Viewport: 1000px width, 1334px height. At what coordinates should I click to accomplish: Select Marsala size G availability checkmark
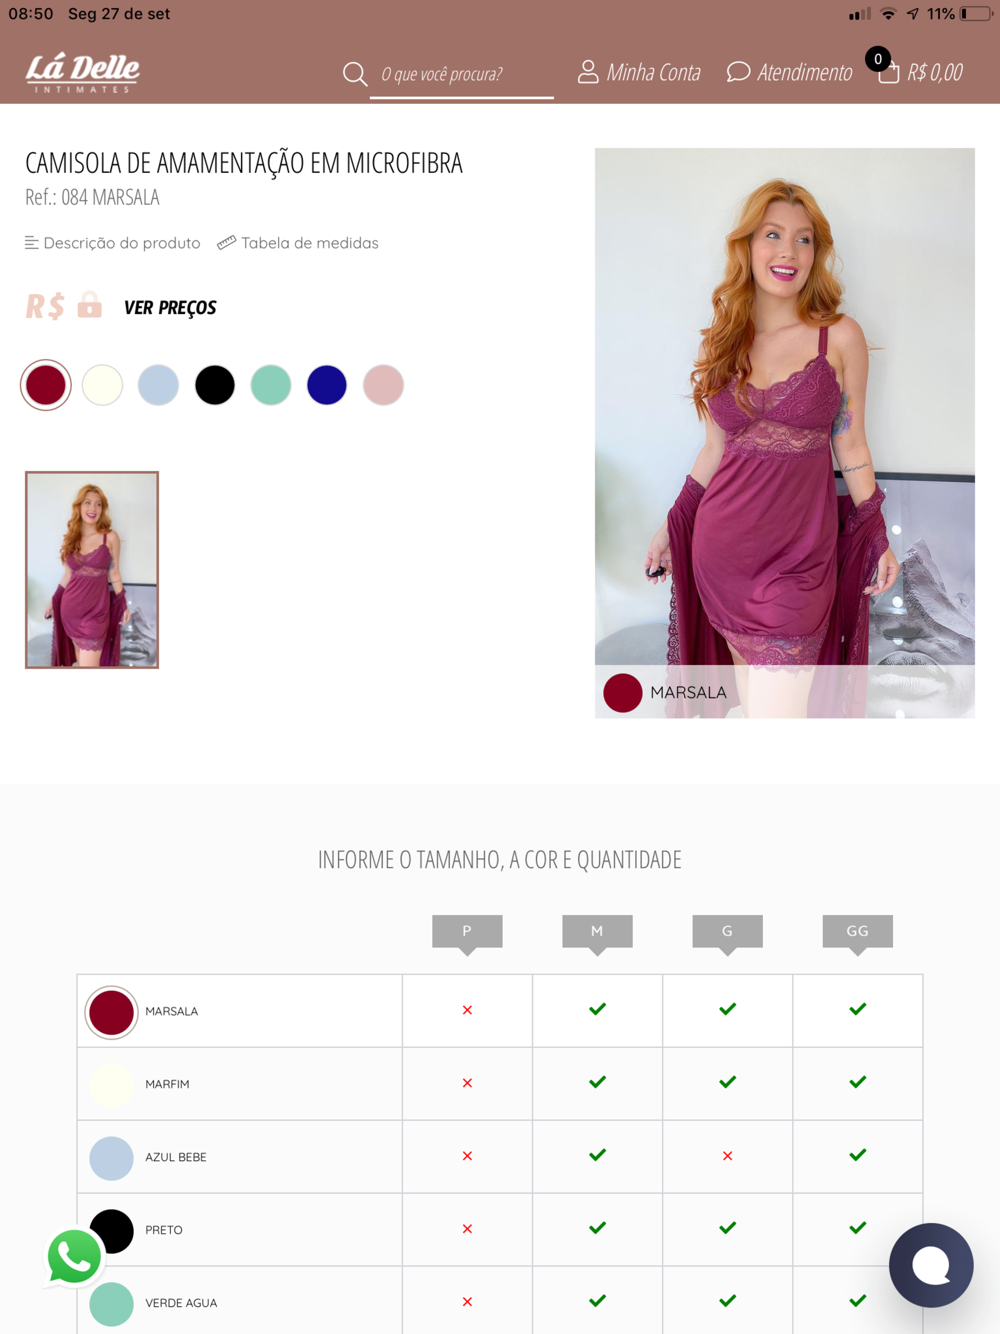pyautogui.click(x=727, y=1010)
